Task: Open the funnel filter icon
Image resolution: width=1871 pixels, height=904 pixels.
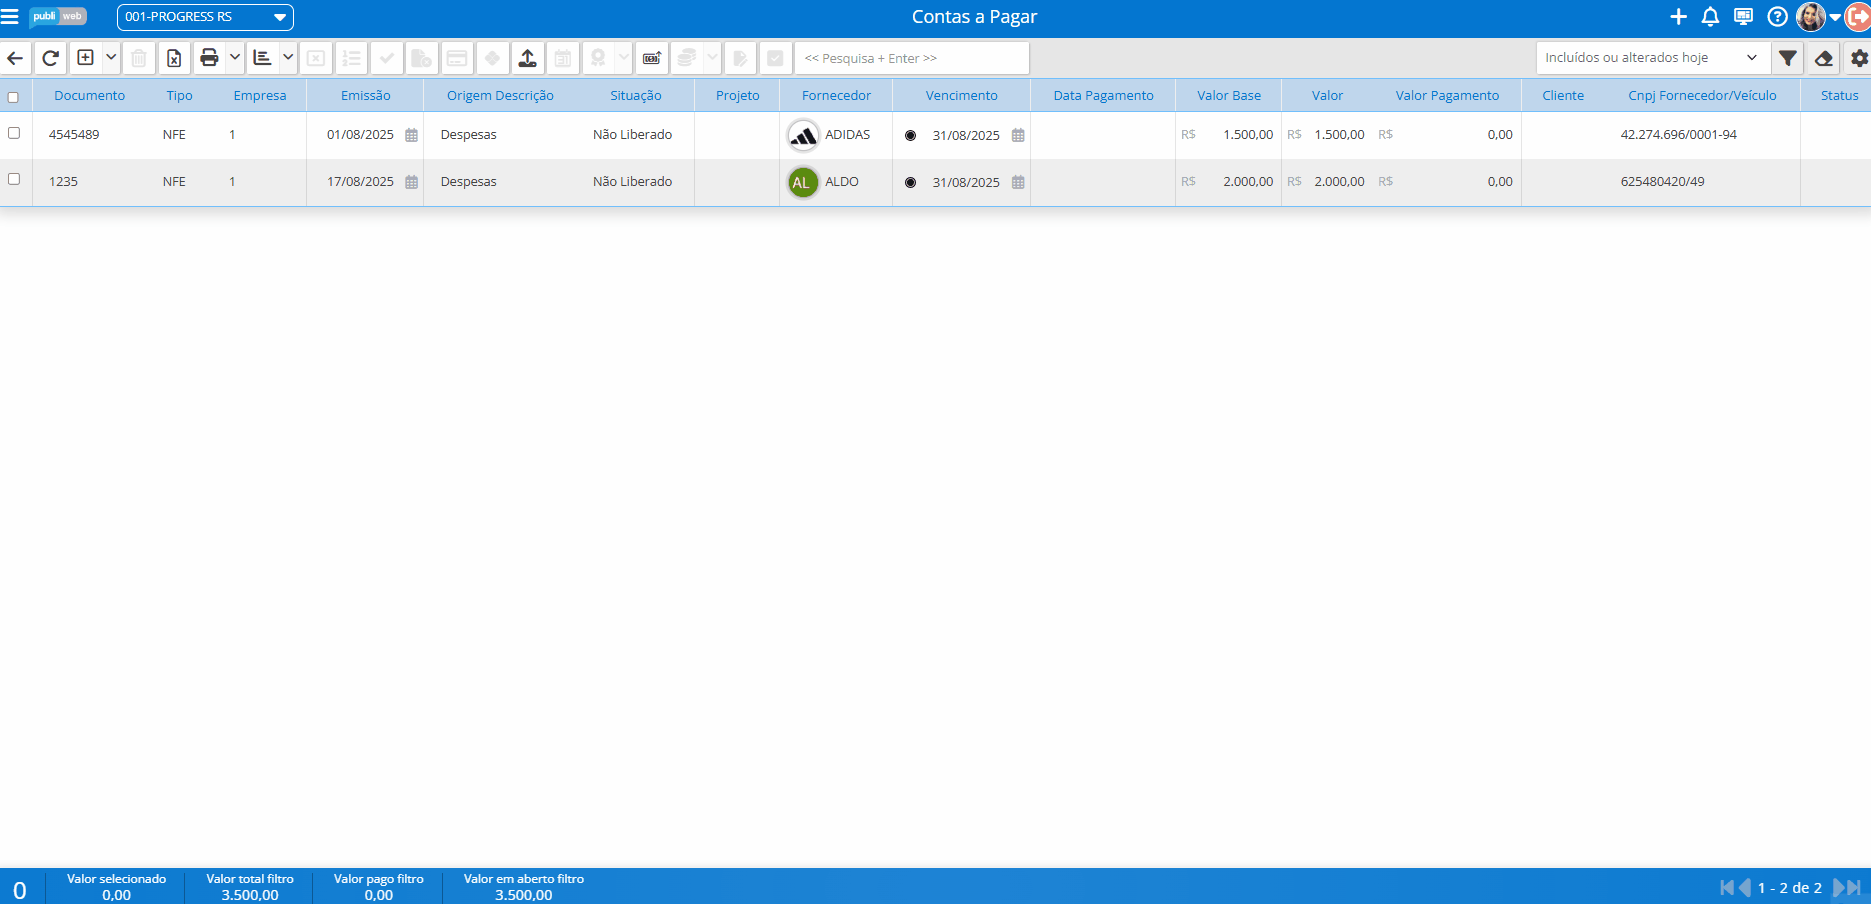Action: click(1788, 58)
